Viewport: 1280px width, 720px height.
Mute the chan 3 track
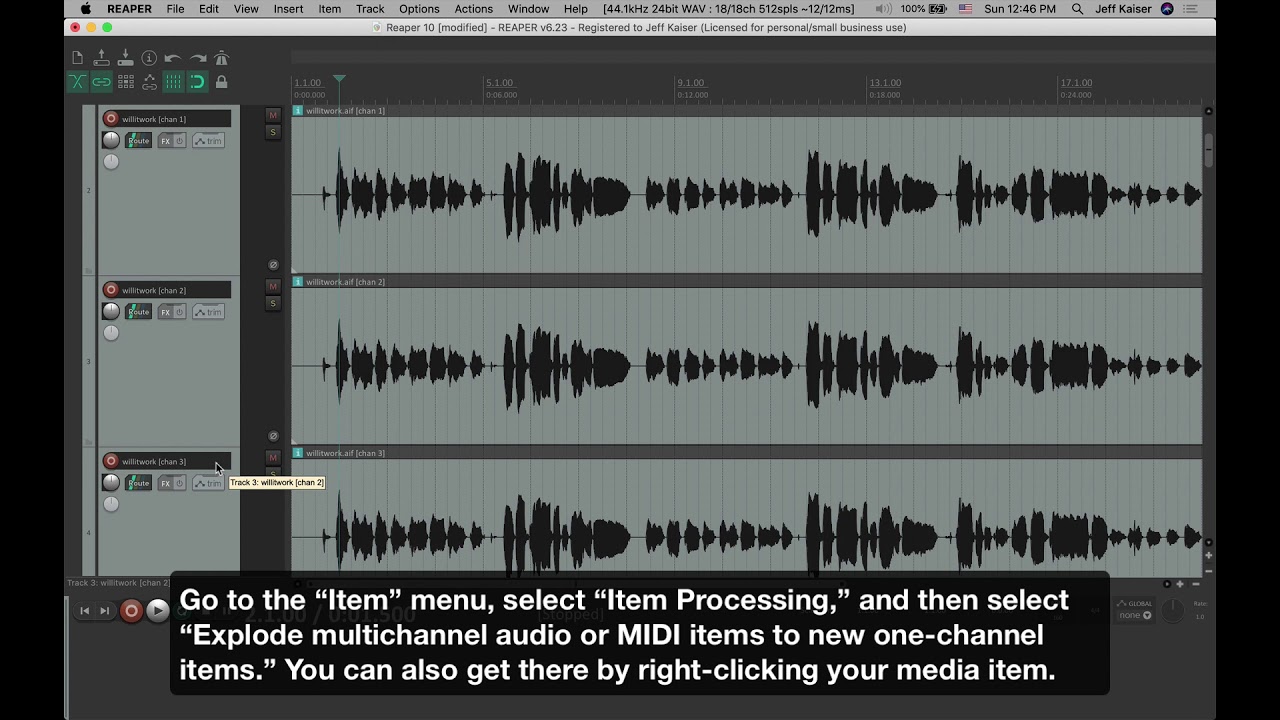click(x=273, y=457)
